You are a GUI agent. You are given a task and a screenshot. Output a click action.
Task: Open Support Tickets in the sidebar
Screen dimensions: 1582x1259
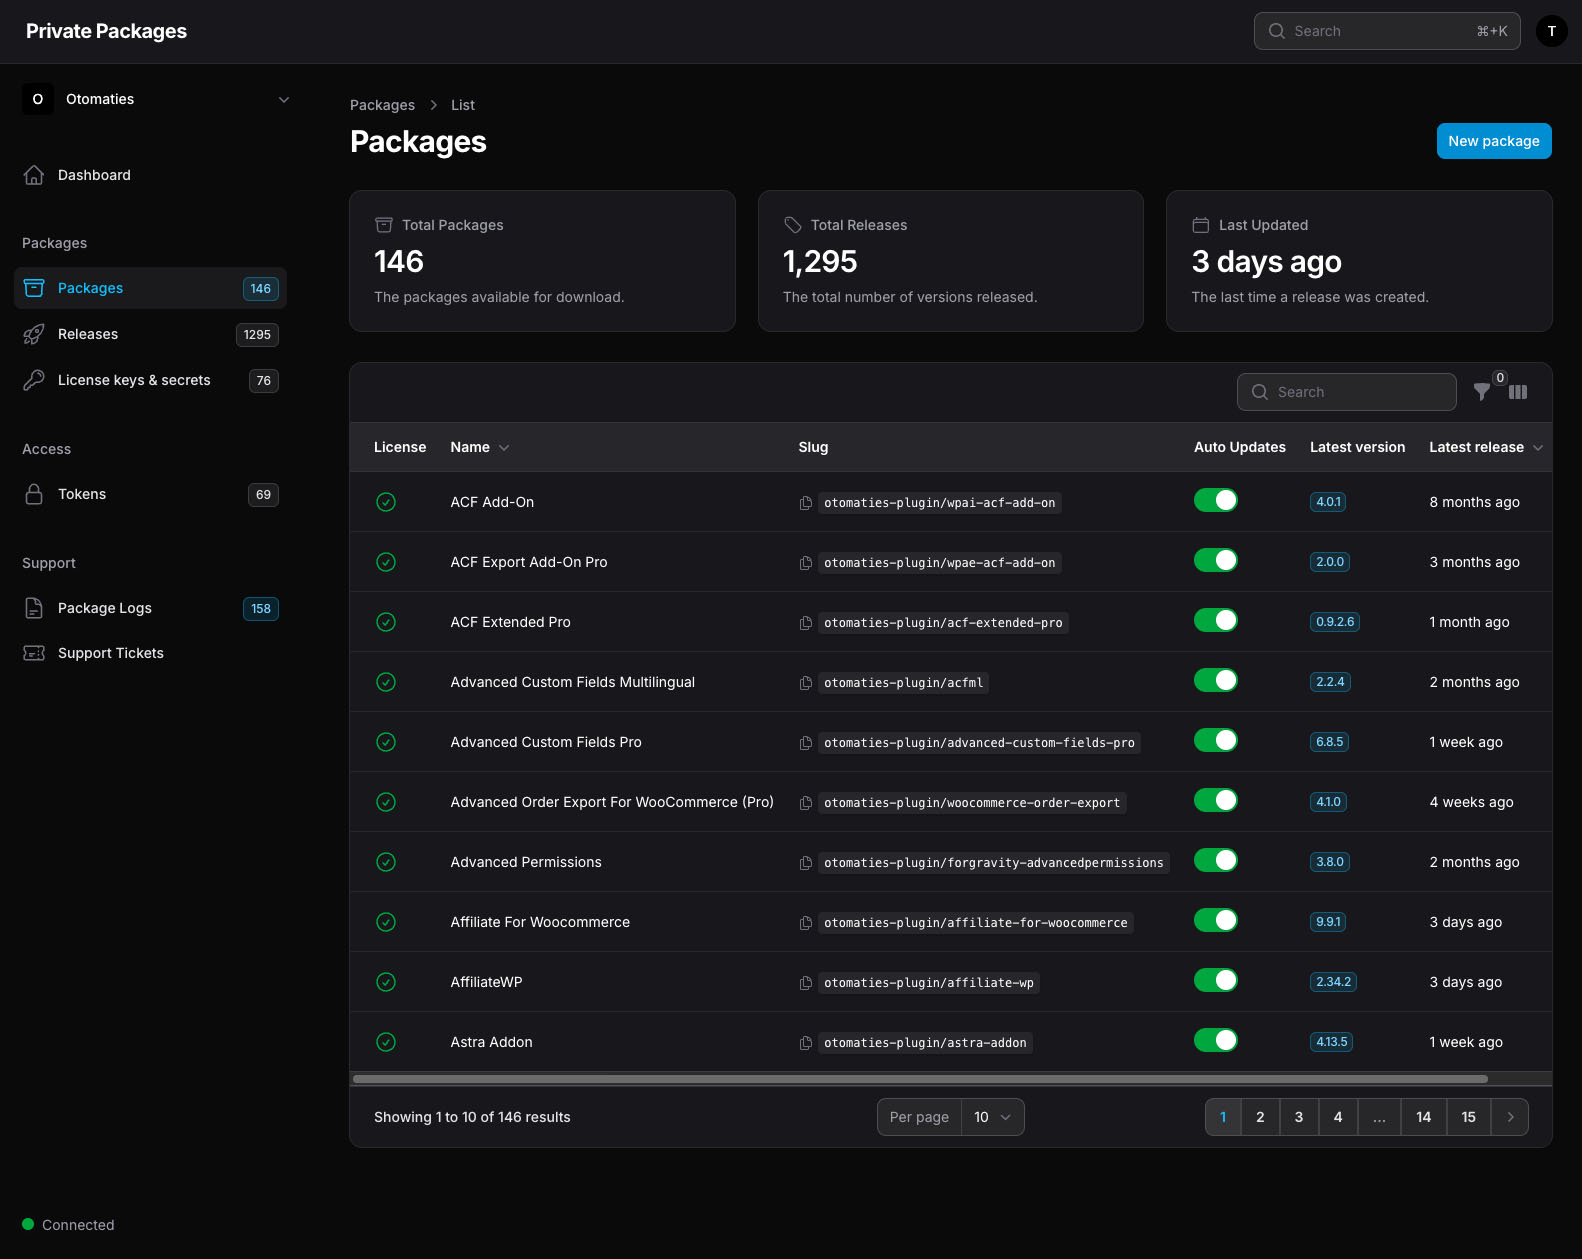click(150, 653)
